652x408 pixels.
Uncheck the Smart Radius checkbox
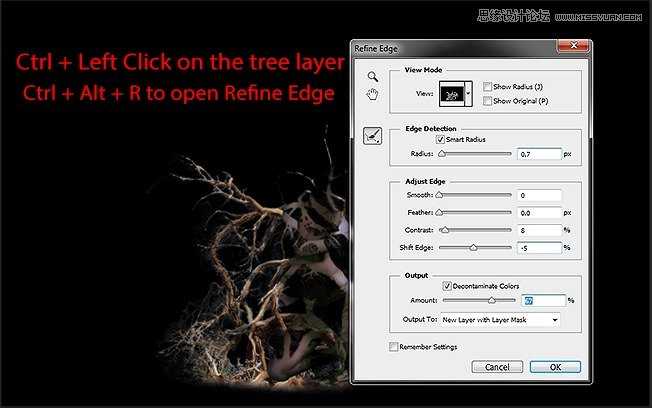(x=441, y=140)
